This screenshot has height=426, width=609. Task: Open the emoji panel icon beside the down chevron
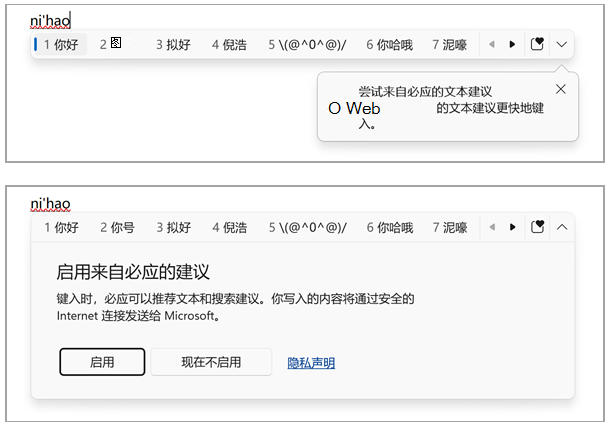pos(537,44)
